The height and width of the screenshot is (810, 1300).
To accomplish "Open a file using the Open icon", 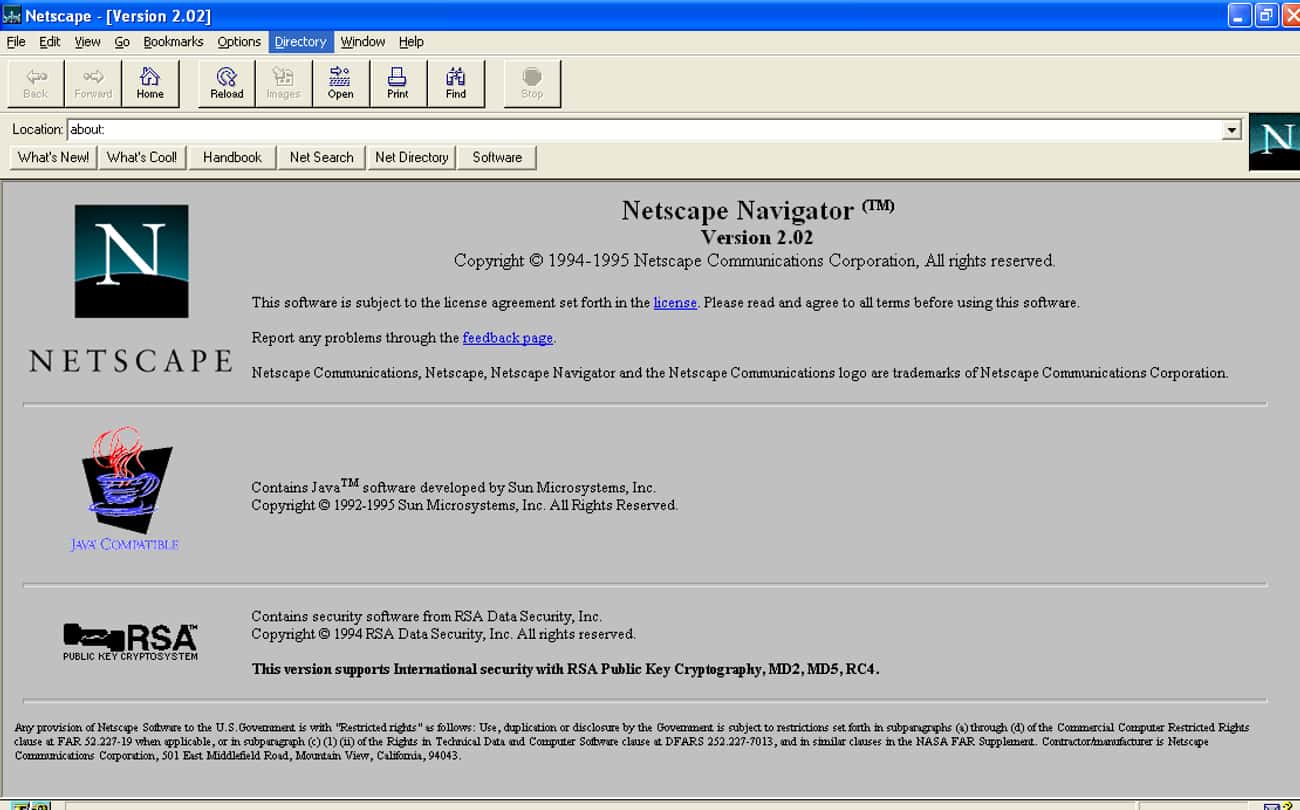I will coord(340,82).
